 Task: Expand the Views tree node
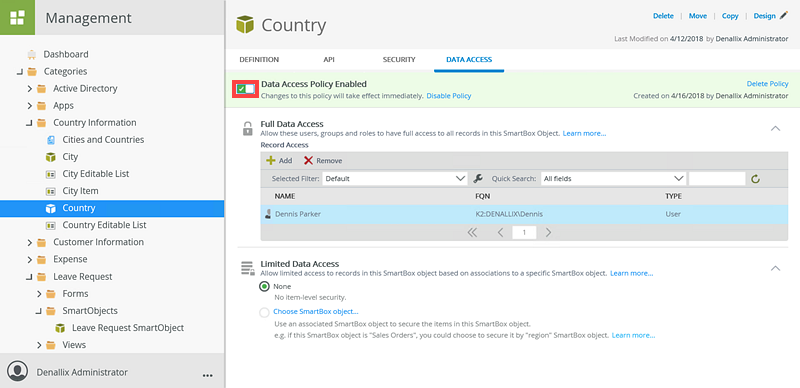coord(39,345)
